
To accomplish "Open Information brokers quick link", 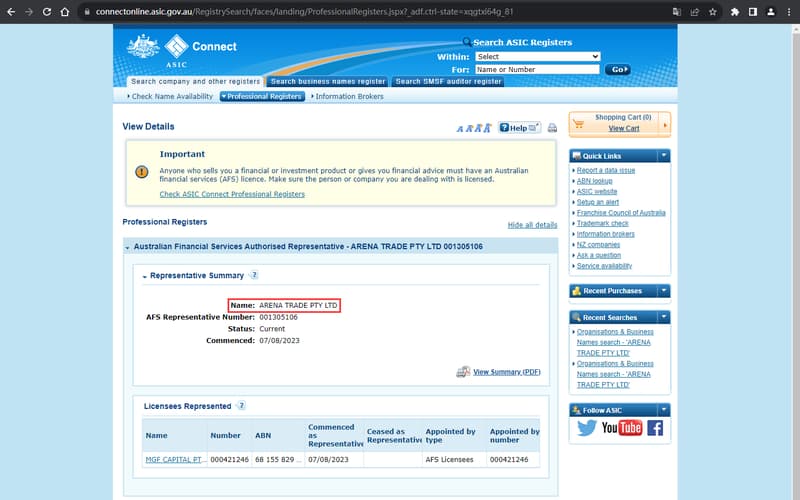I will pos(606,234).
